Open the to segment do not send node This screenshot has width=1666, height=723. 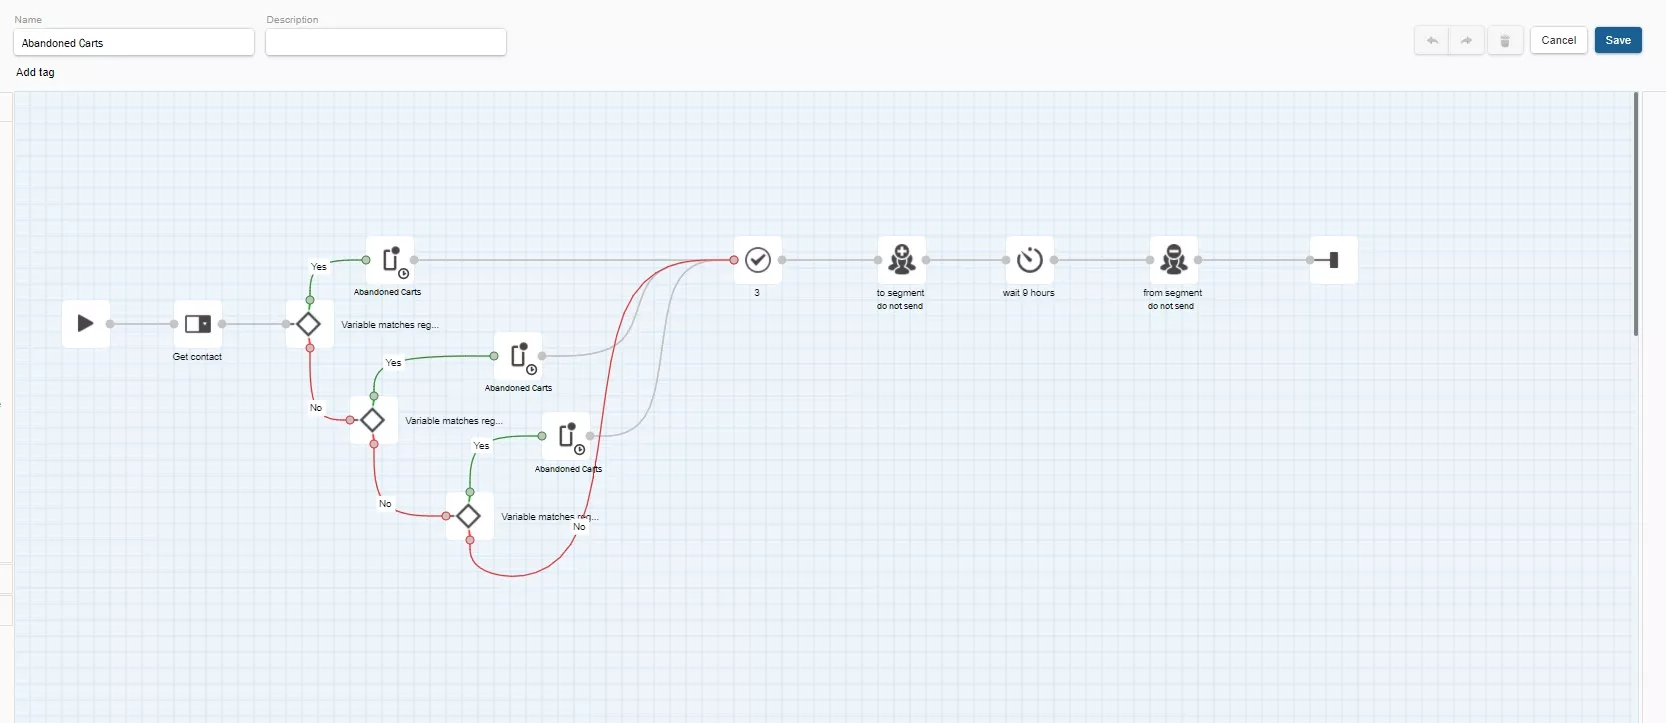point(902,260)
